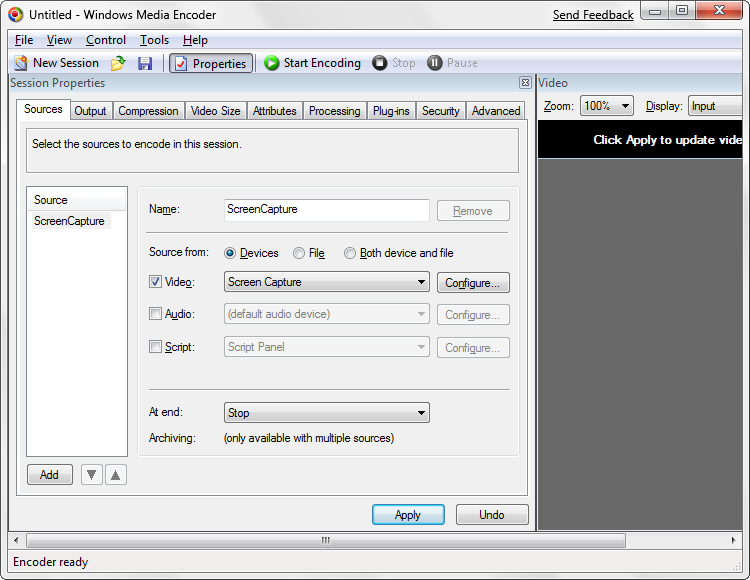Switch to the Compression tab
The width and height of the screenshot is (750, 580).
point(148,111)
